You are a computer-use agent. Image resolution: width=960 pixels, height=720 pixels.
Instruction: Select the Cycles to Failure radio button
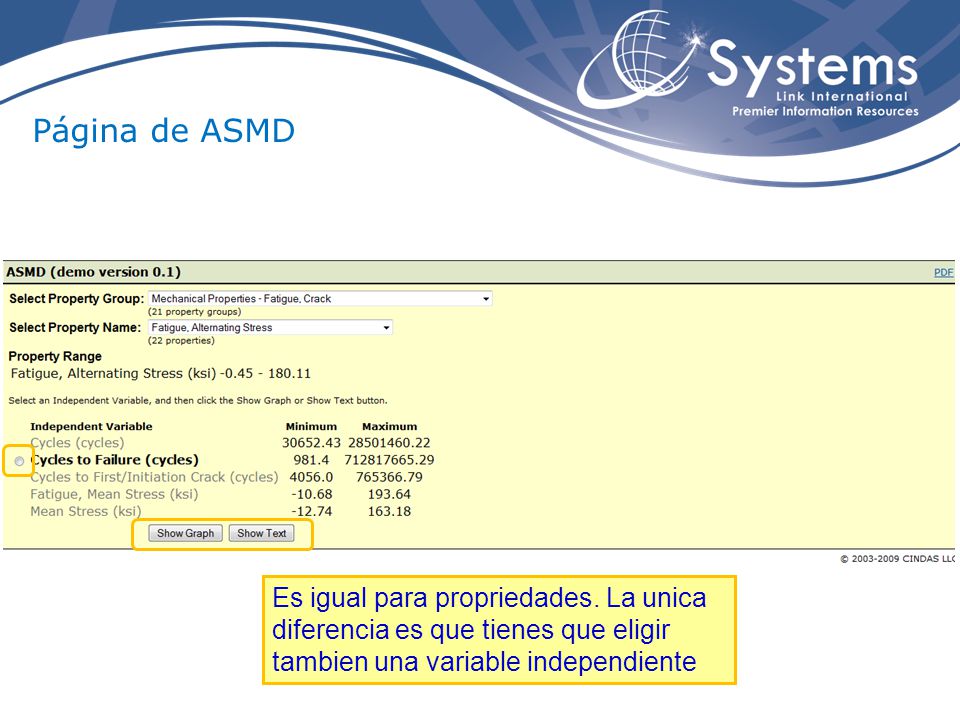coord(20,461)
